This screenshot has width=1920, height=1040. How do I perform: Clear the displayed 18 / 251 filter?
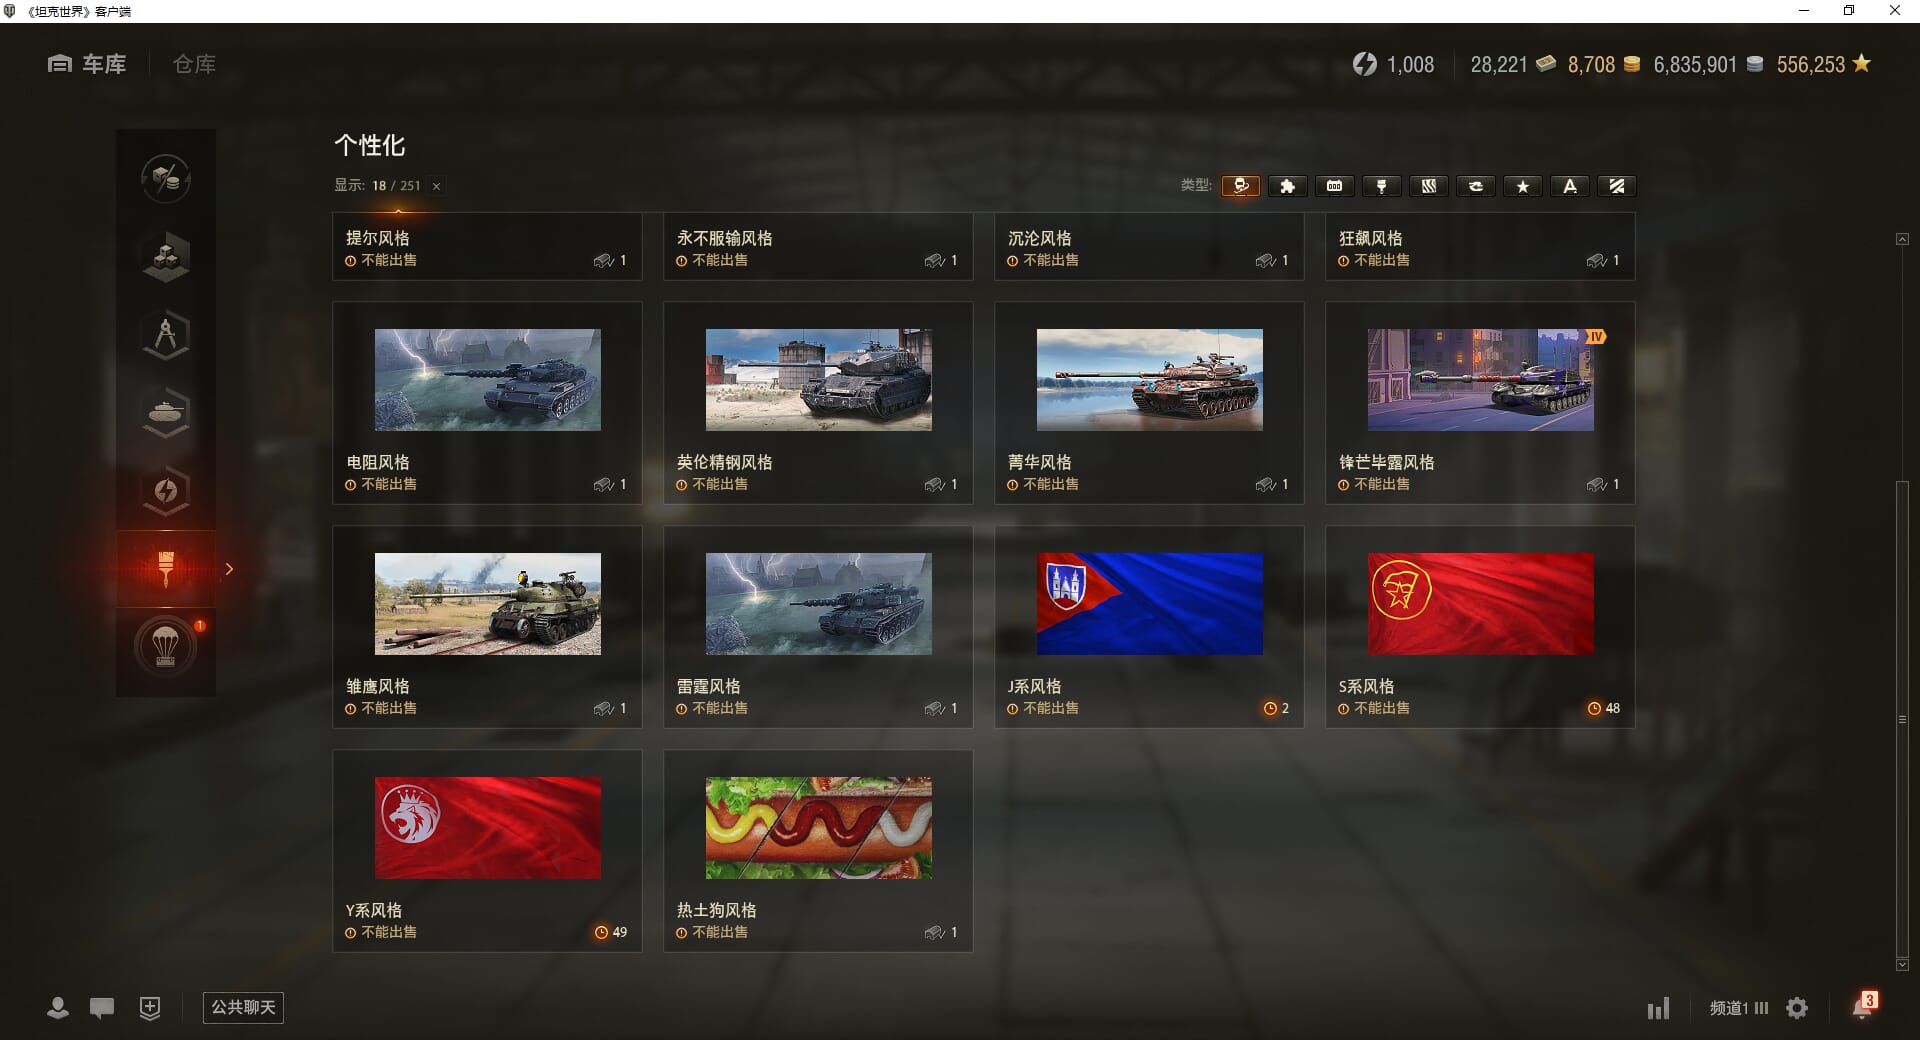[436, 186]
